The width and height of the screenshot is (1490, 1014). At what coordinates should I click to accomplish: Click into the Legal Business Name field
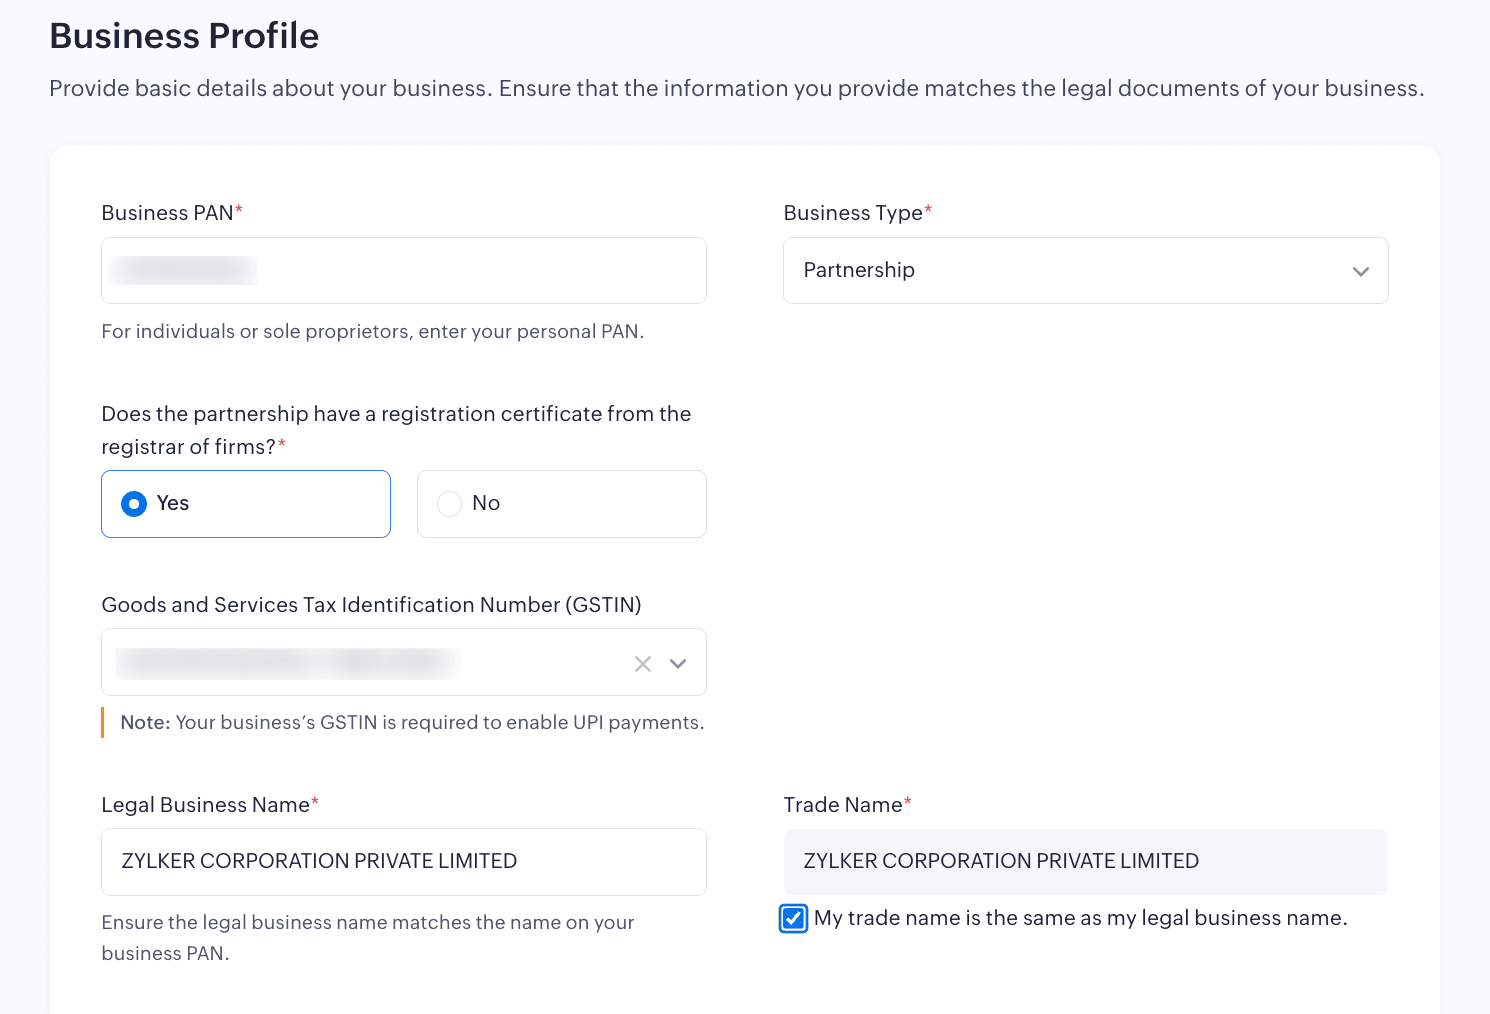[x=403, y=861]
